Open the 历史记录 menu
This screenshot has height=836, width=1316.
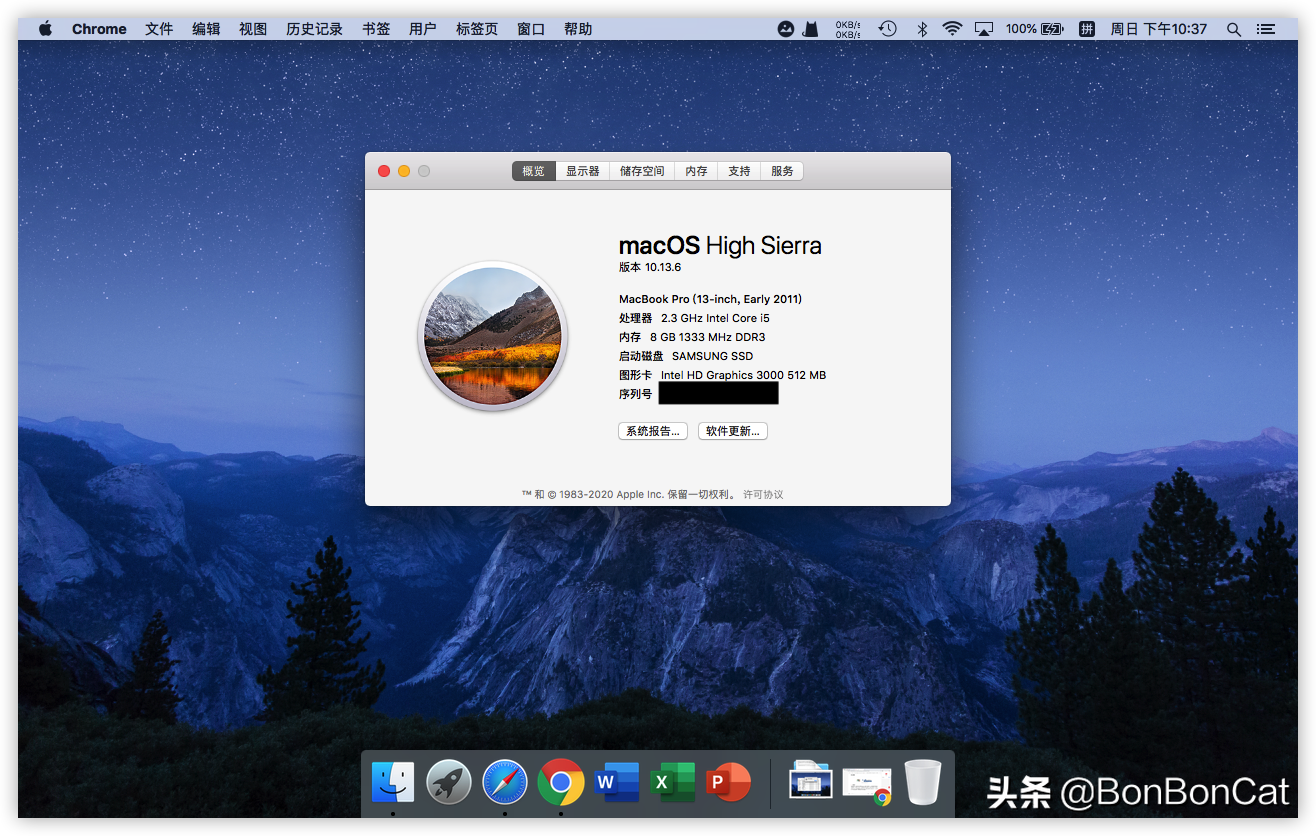point(314,29)
